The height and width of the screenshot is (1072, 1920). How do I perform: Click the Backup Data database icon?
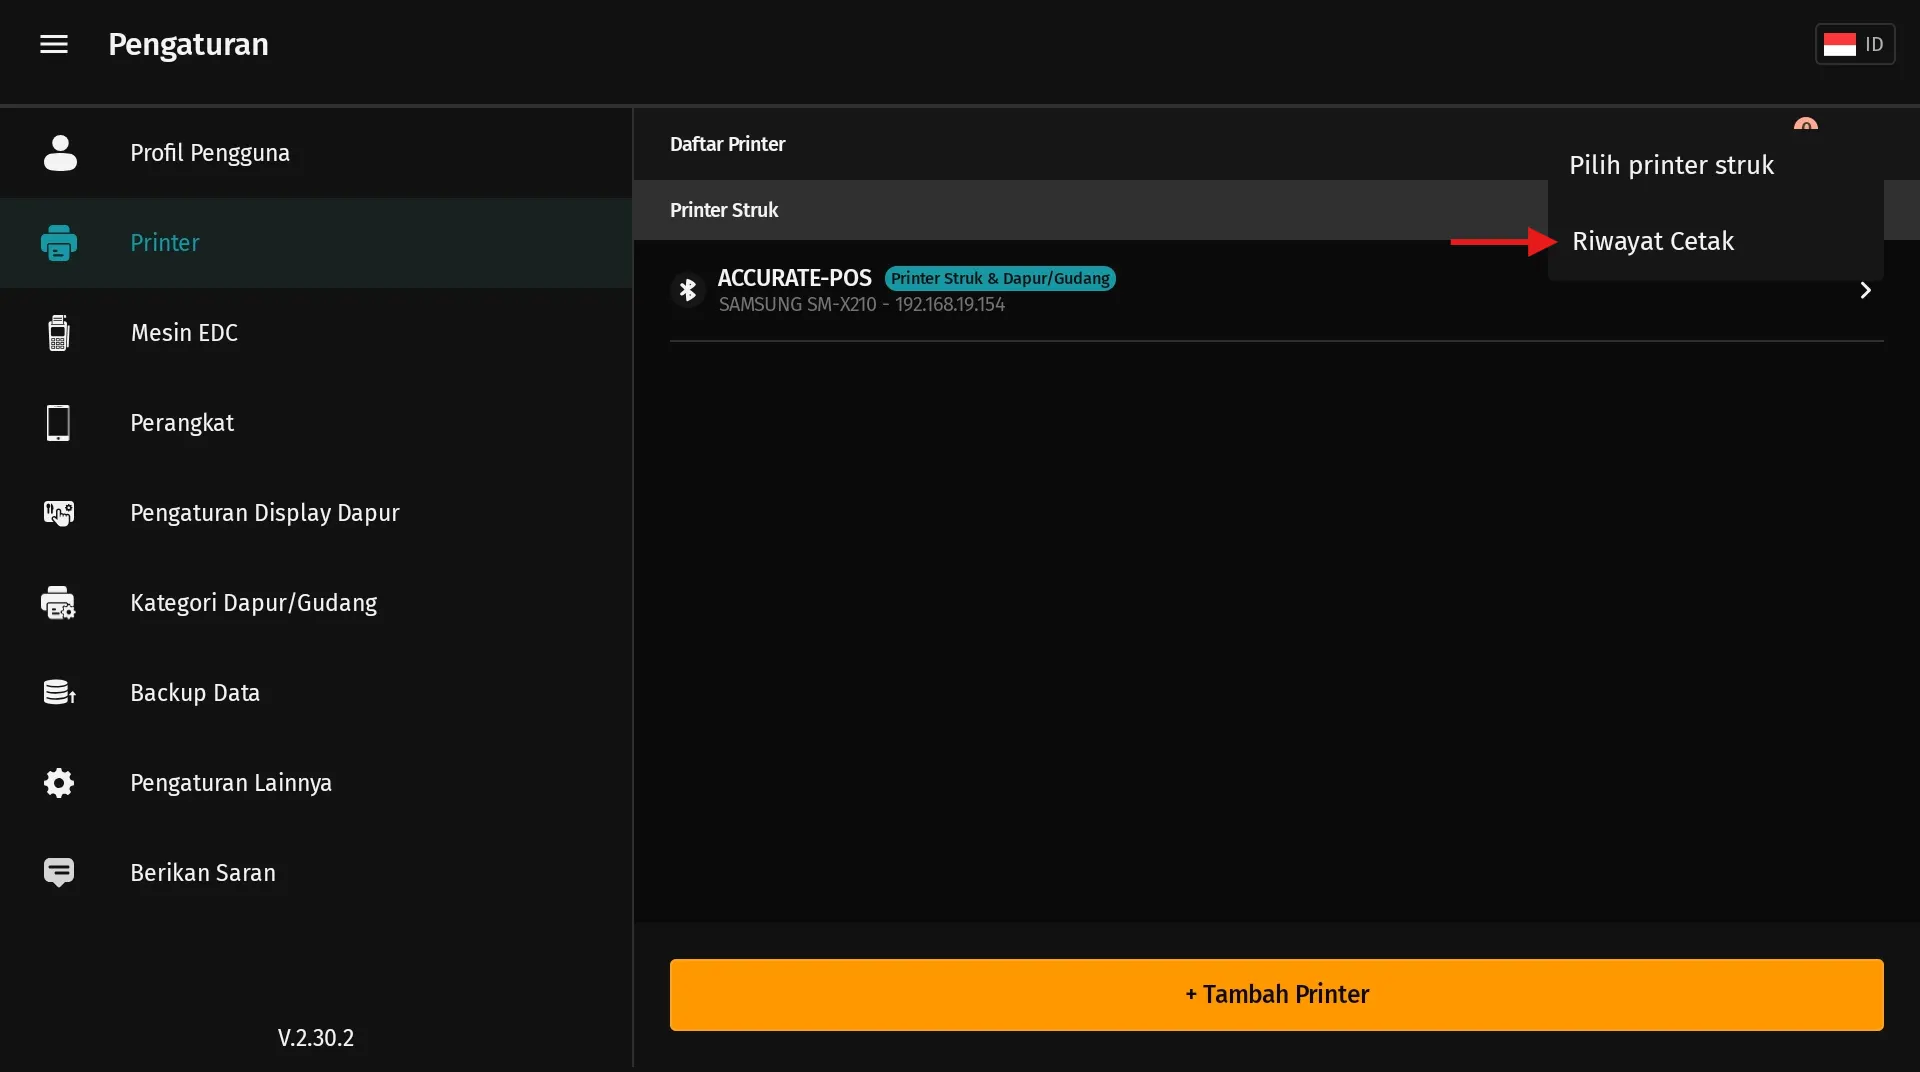coord(59,693)
